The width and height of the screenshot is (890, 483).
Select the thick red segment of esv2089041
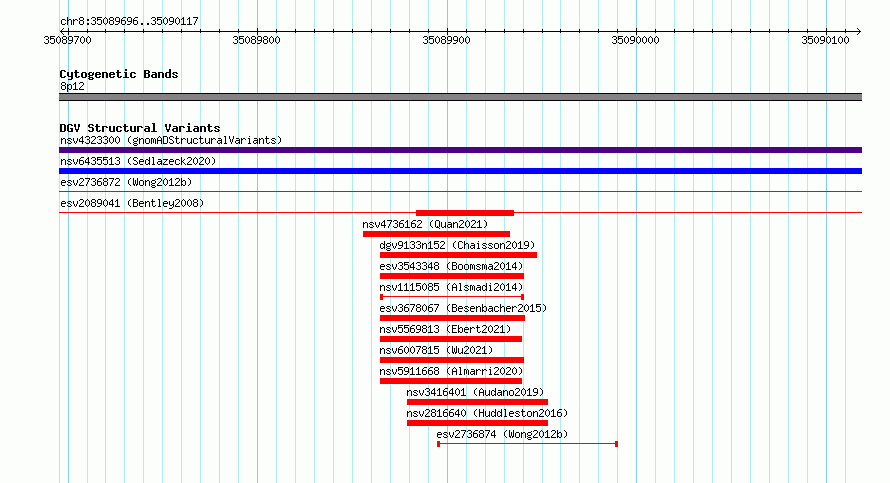pyautogui.click(x=465, y=213)
